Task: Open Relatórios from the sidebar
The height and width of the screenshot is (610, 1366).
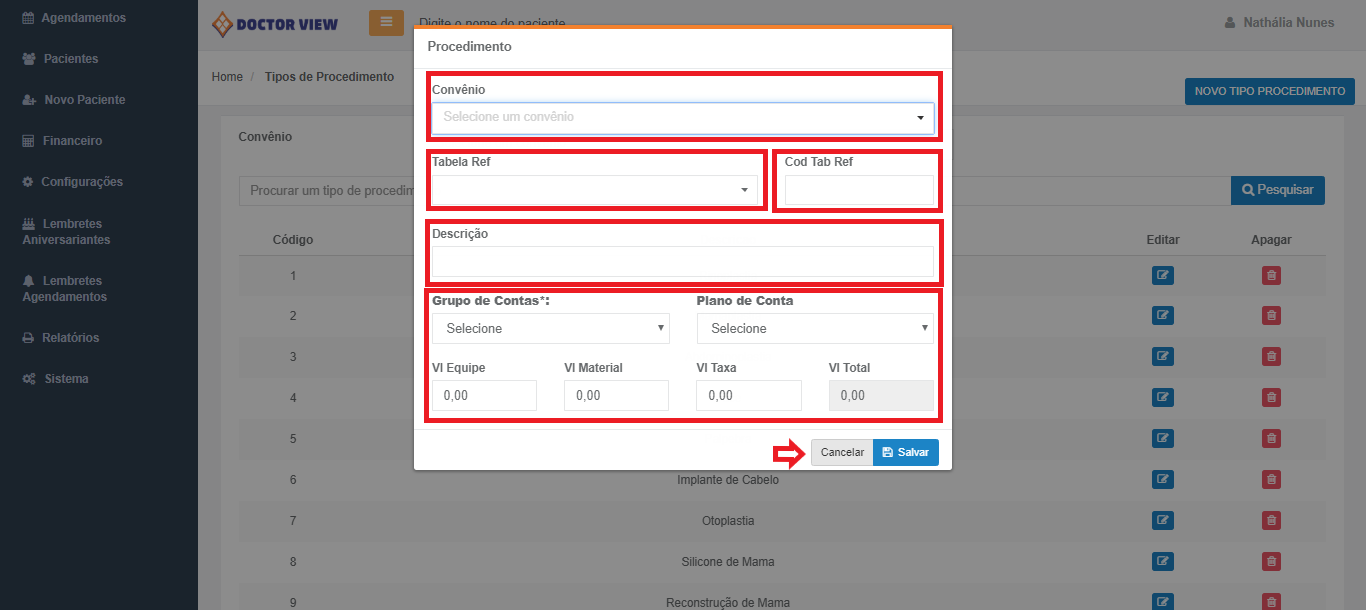Action: coord(70,338)
